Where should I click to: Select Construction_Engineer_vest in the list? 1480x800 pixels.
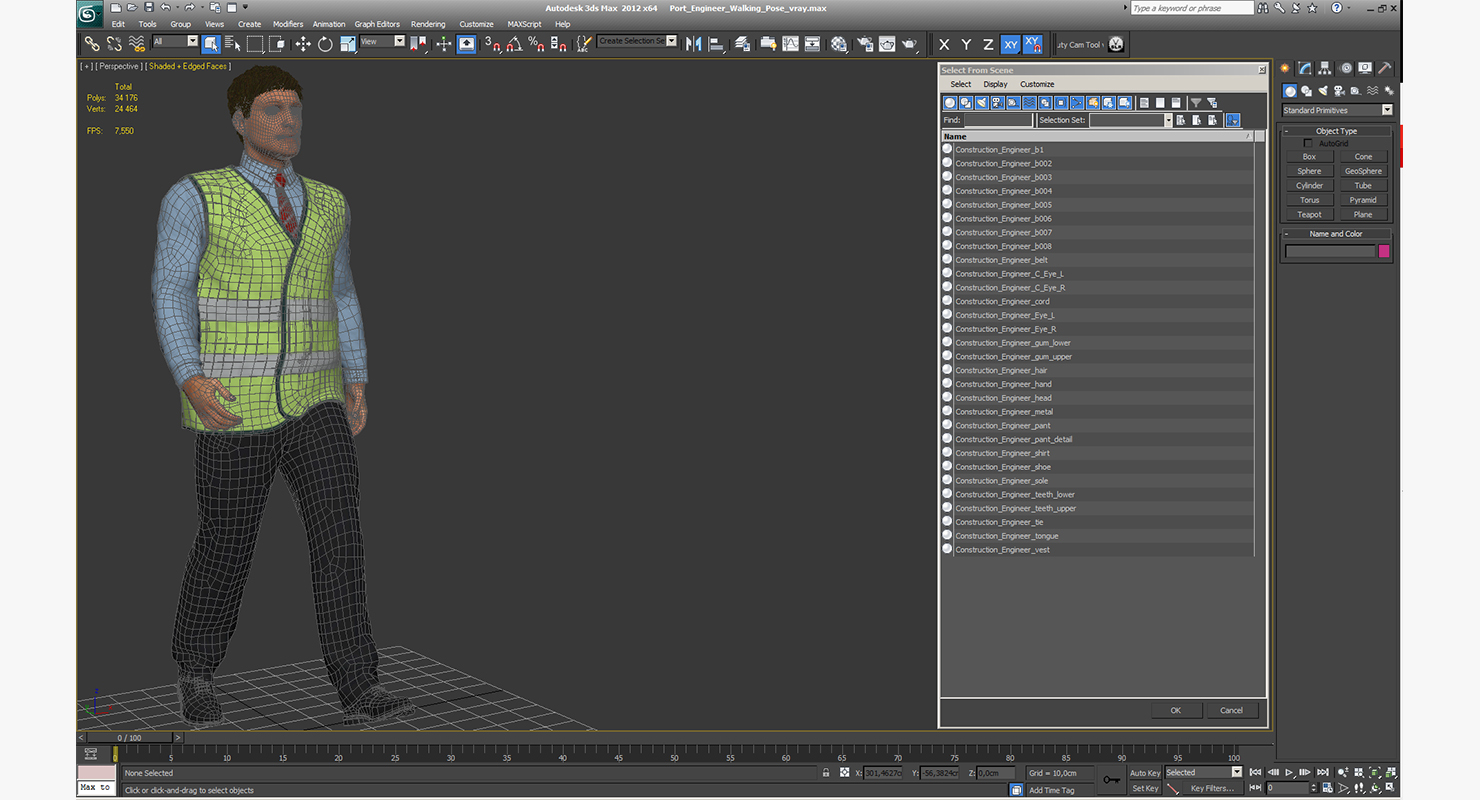click(x=1097, y=549)
